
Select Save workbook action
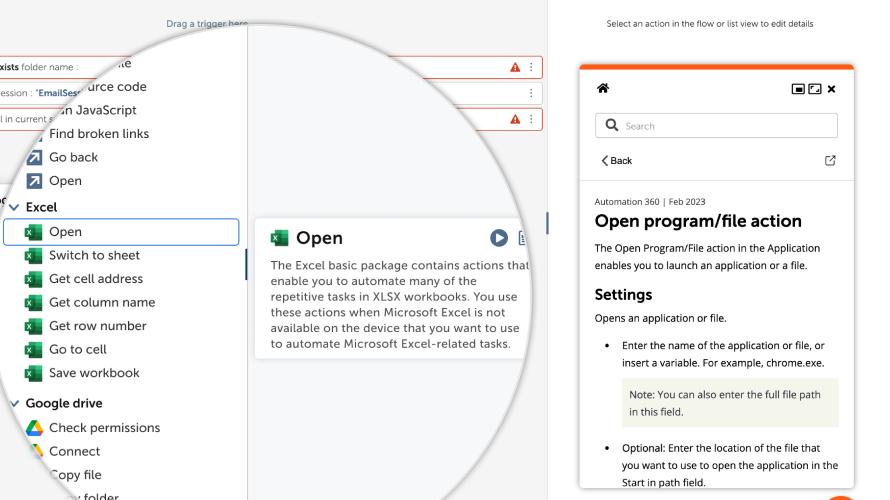(x=94, y=373)
